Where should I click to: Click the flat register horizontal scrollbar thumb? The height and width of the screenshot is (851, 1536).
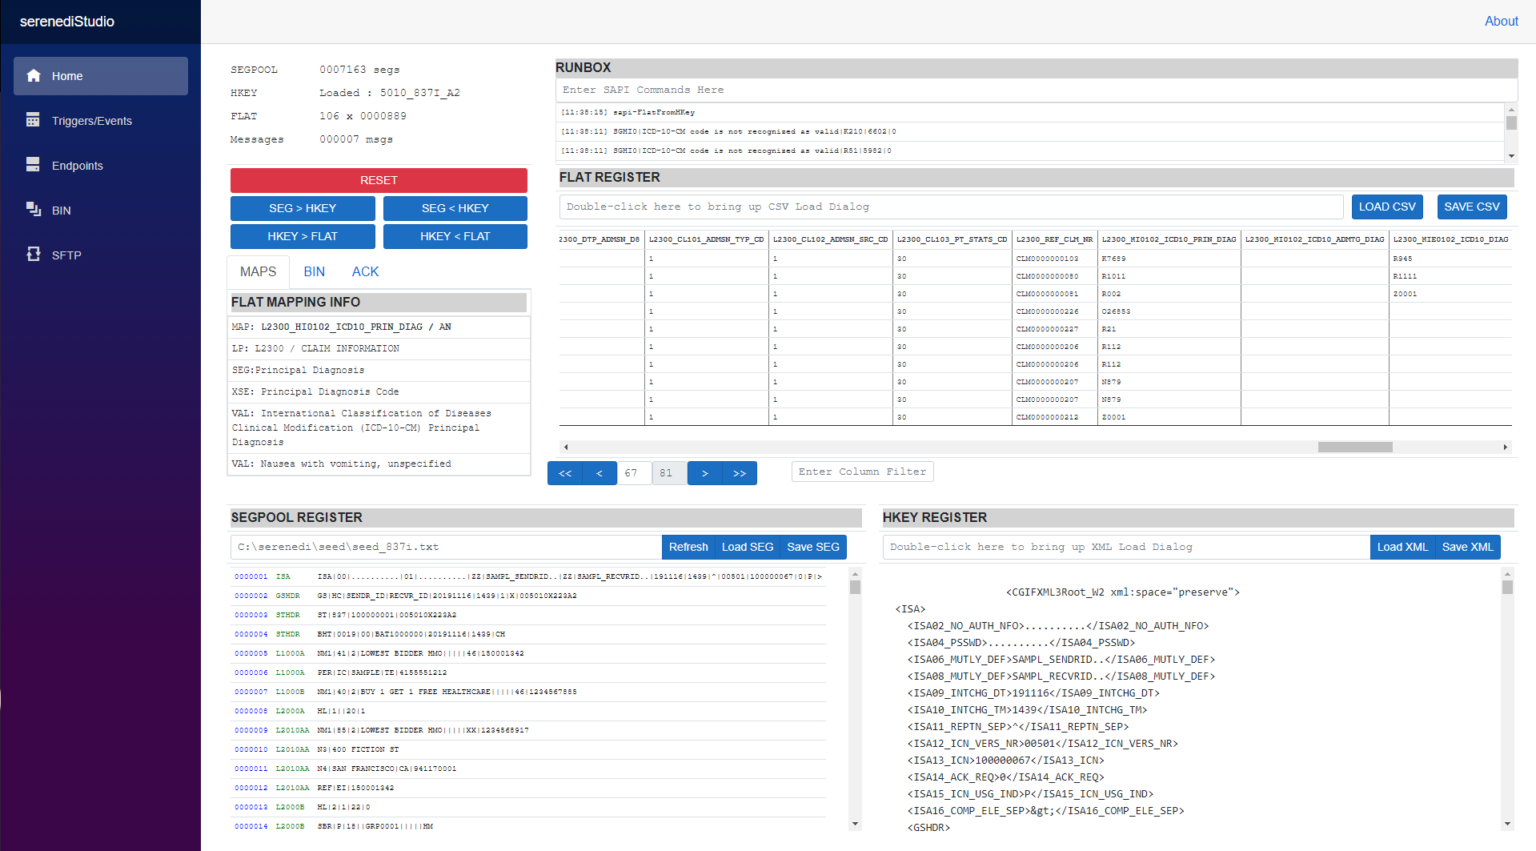[x=1355, y=447]
